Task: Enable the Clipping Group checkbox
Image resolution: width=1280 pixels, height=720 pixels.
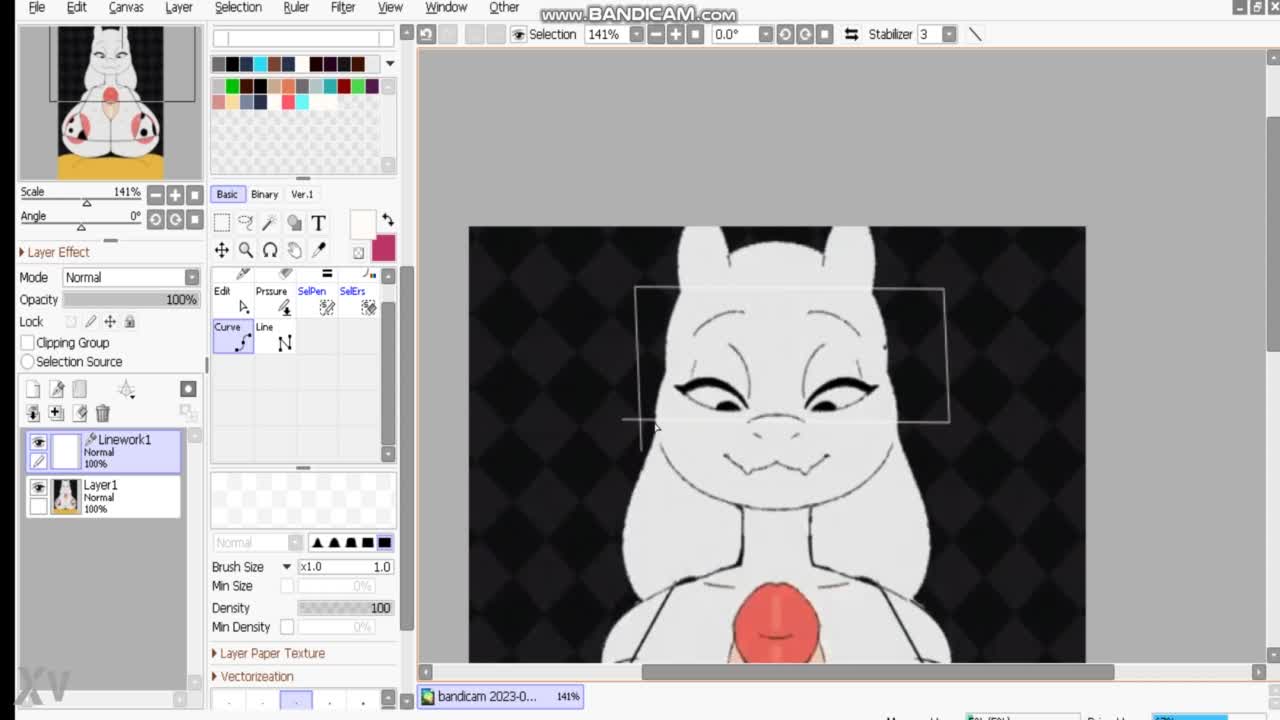Action: (28, 343)
